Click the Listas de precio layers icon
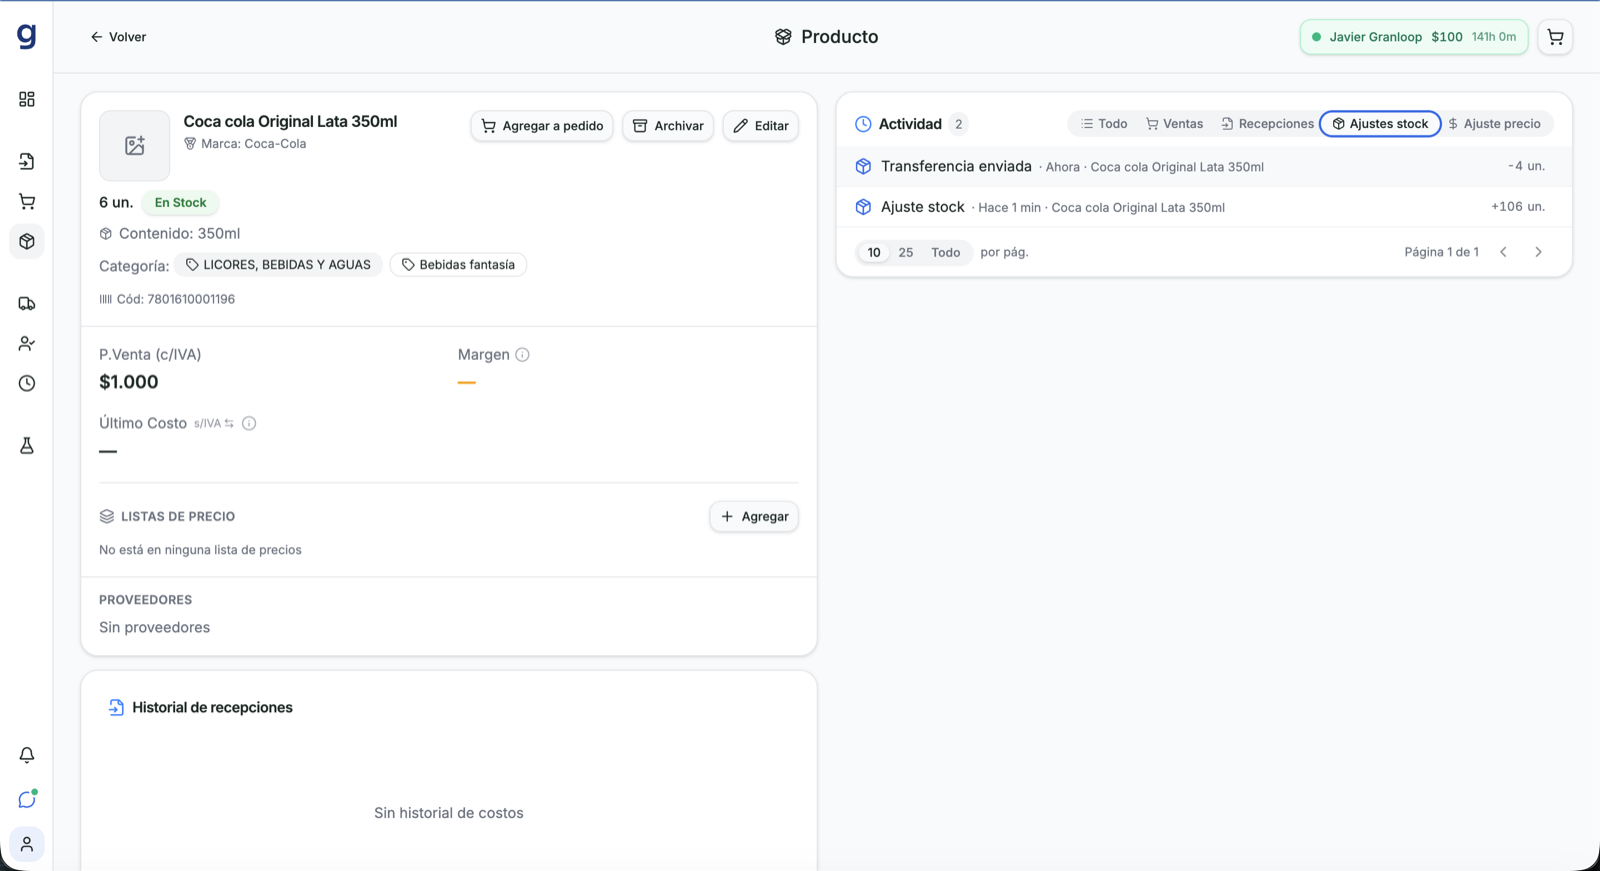This screenshot has height=871, width=1600. tap(107, 517)
